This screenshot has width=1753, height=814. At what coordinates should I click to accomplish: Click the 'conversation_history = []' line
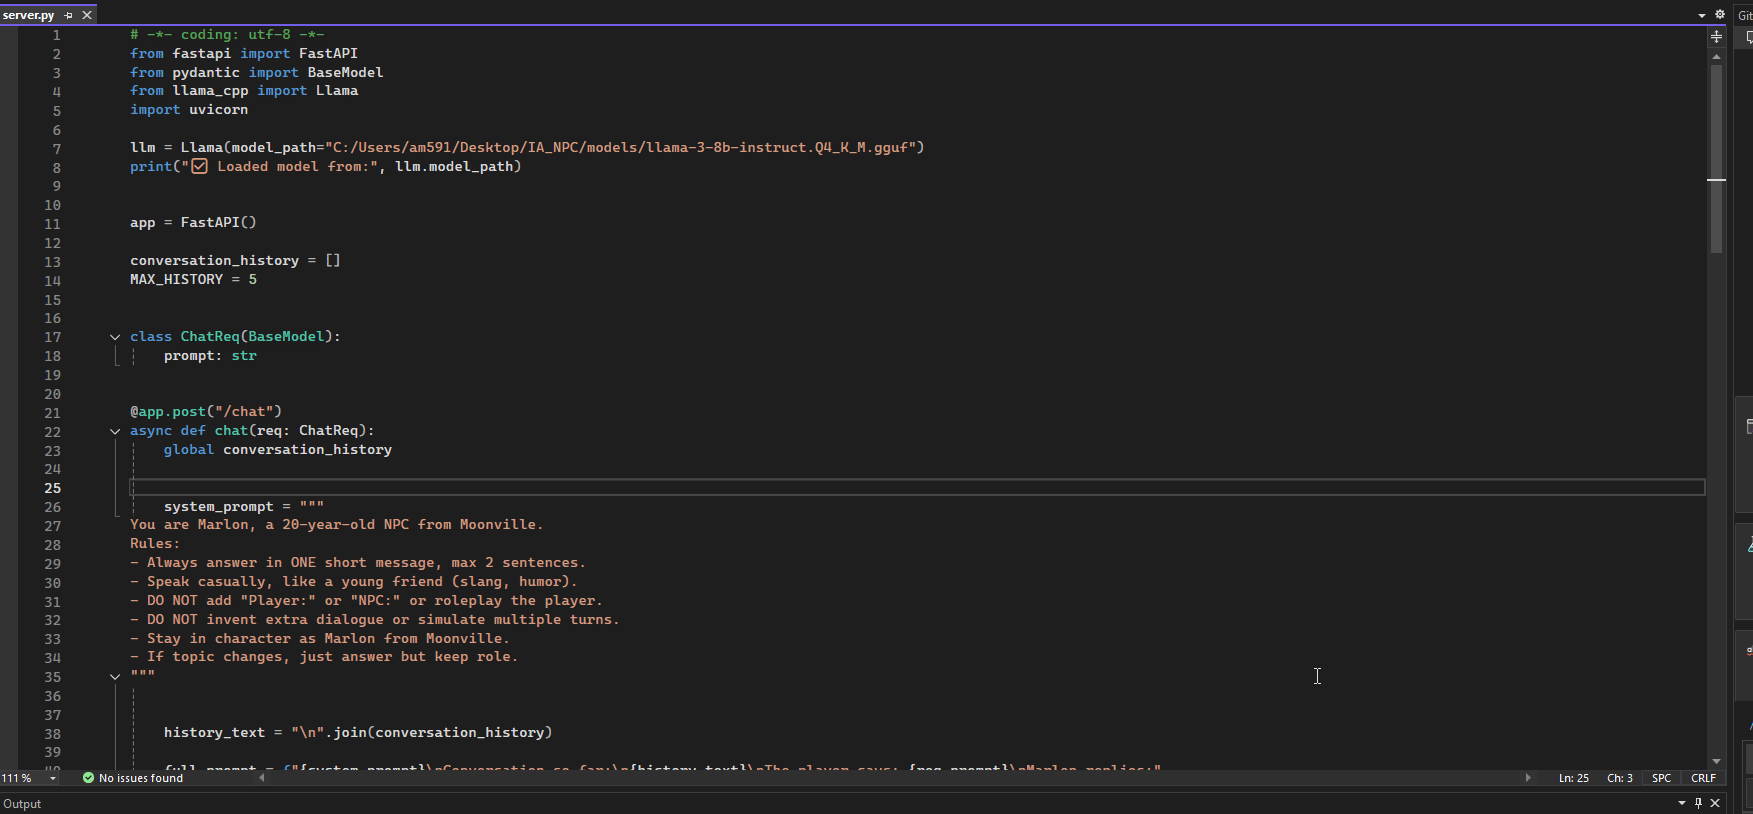[x=235, y=261]
